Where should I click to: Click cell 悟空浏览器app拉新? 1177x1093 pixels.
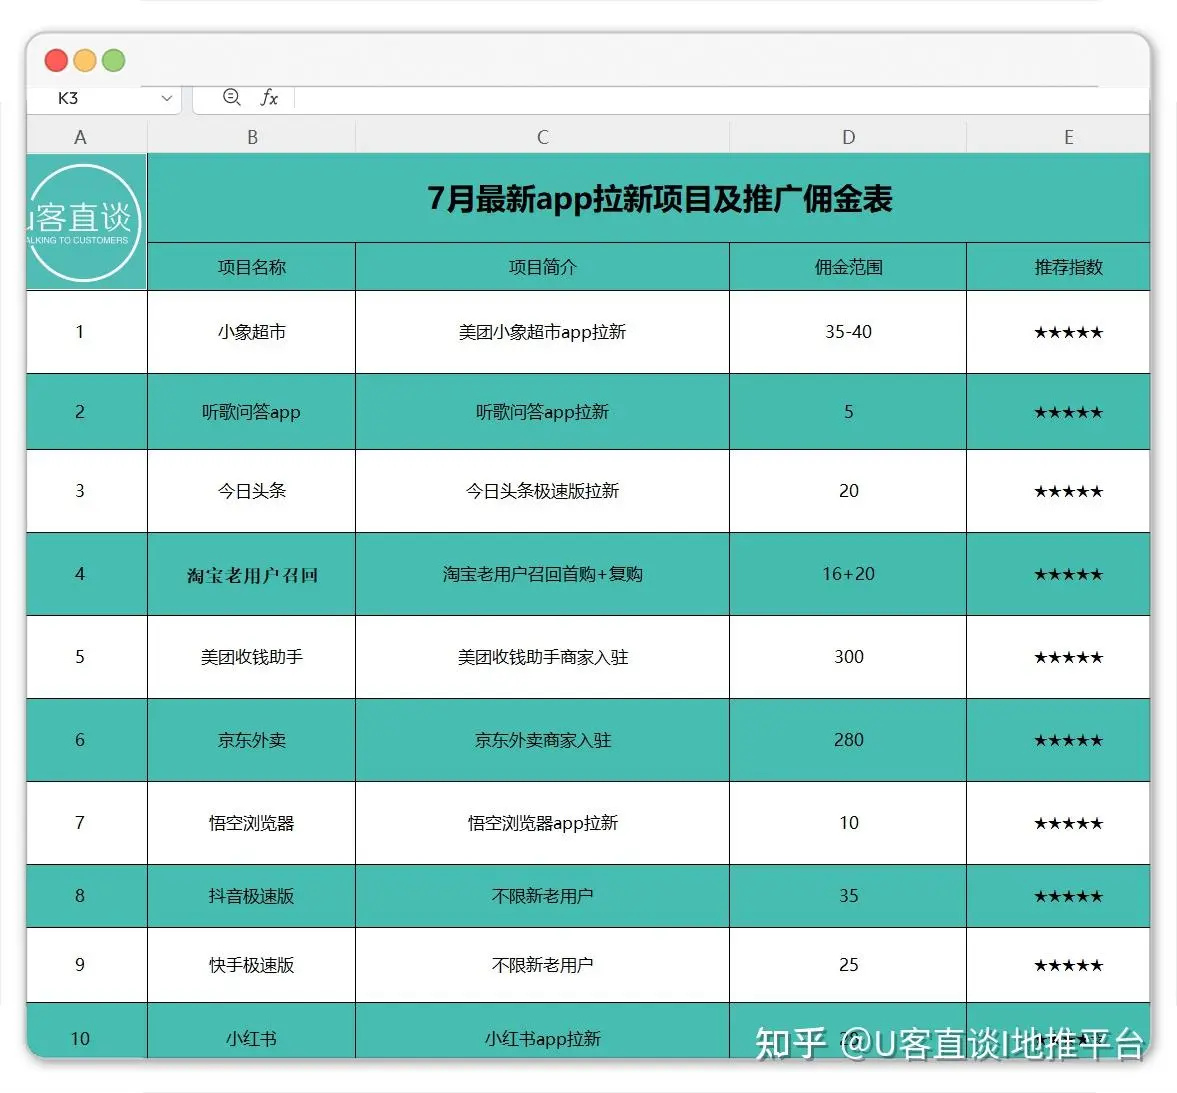point(543,823)
